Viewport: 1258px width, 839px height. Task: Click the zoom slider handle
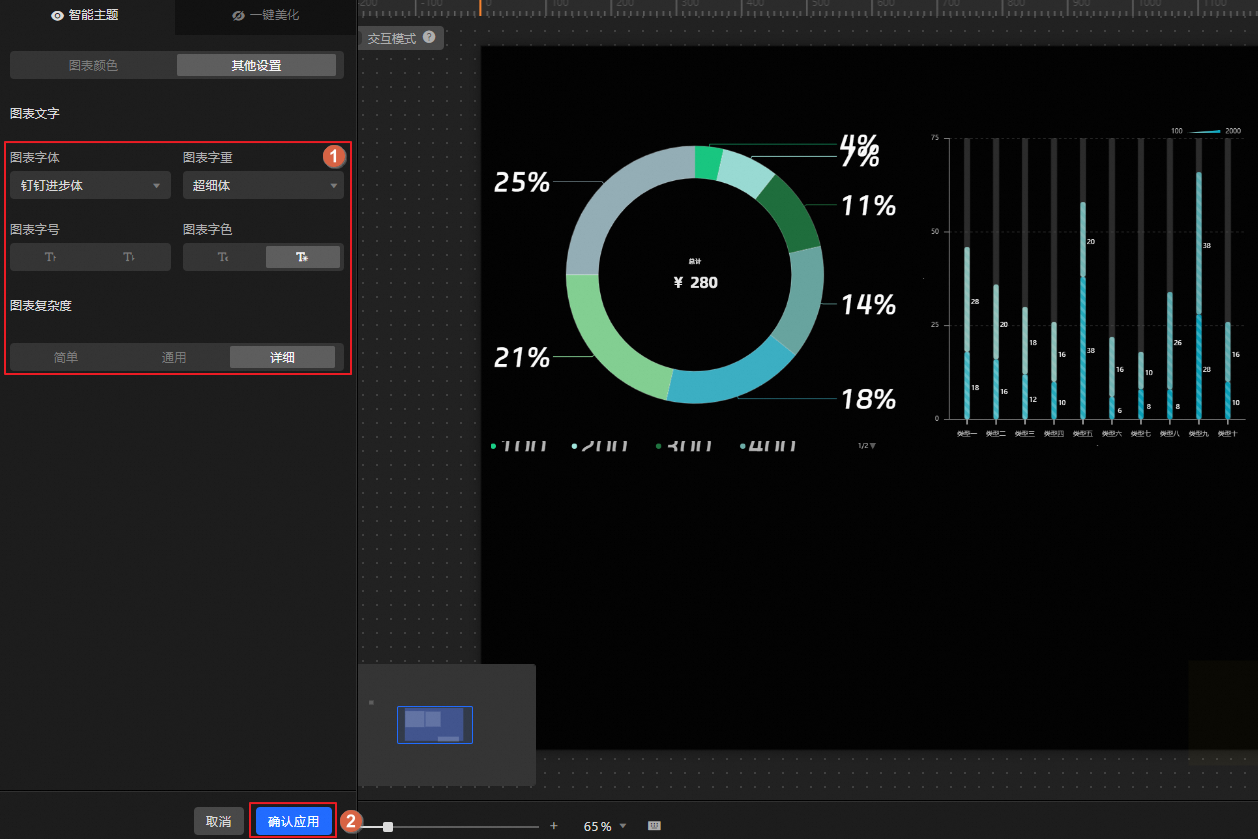(388, 826)
